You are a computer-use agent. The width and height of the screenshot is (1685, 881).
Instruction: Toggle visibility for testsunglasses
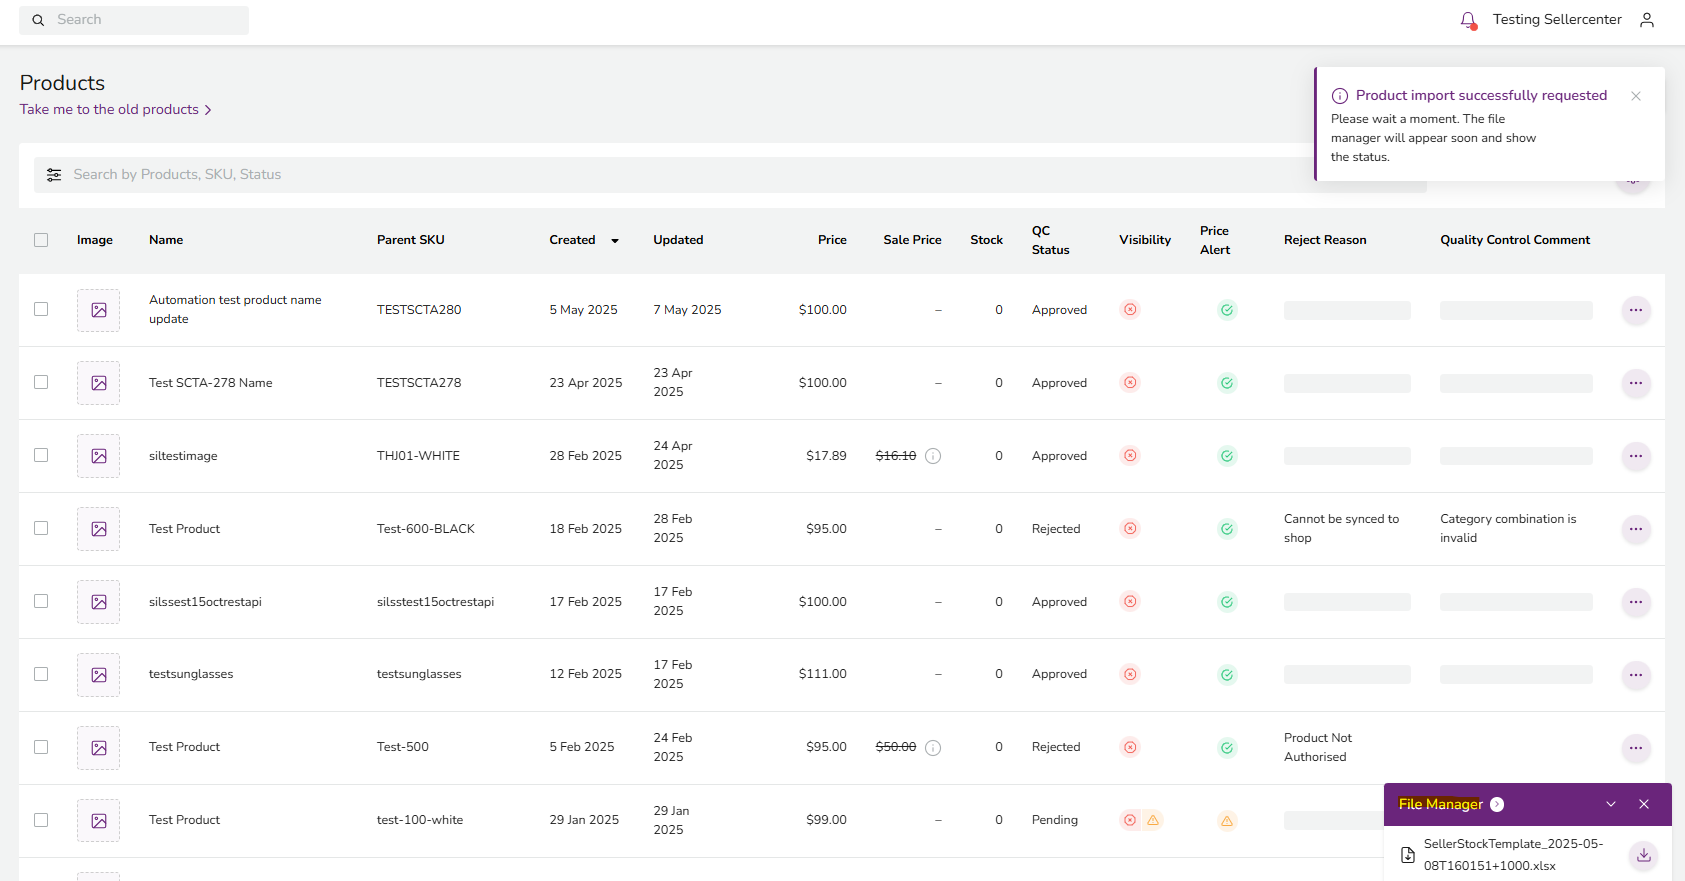coord(1130,675)
